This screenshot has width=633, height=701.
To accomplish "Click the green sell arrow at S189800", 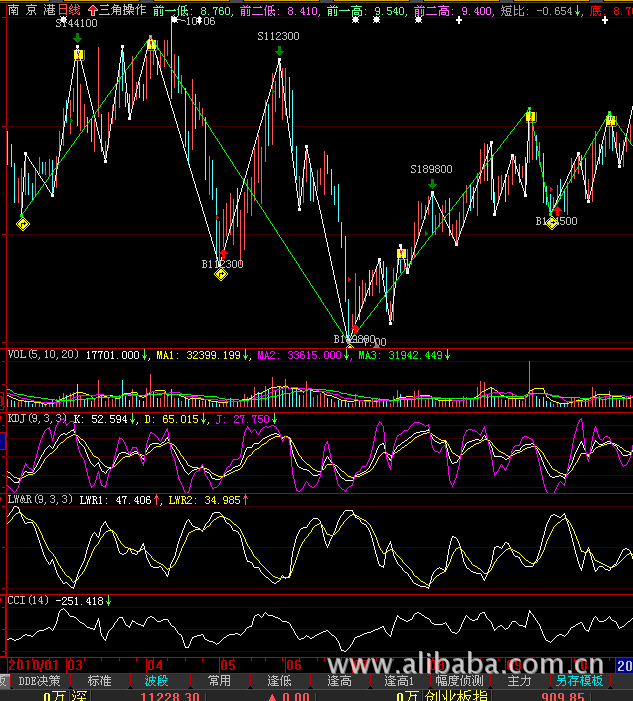I will (x=432, y=184).
